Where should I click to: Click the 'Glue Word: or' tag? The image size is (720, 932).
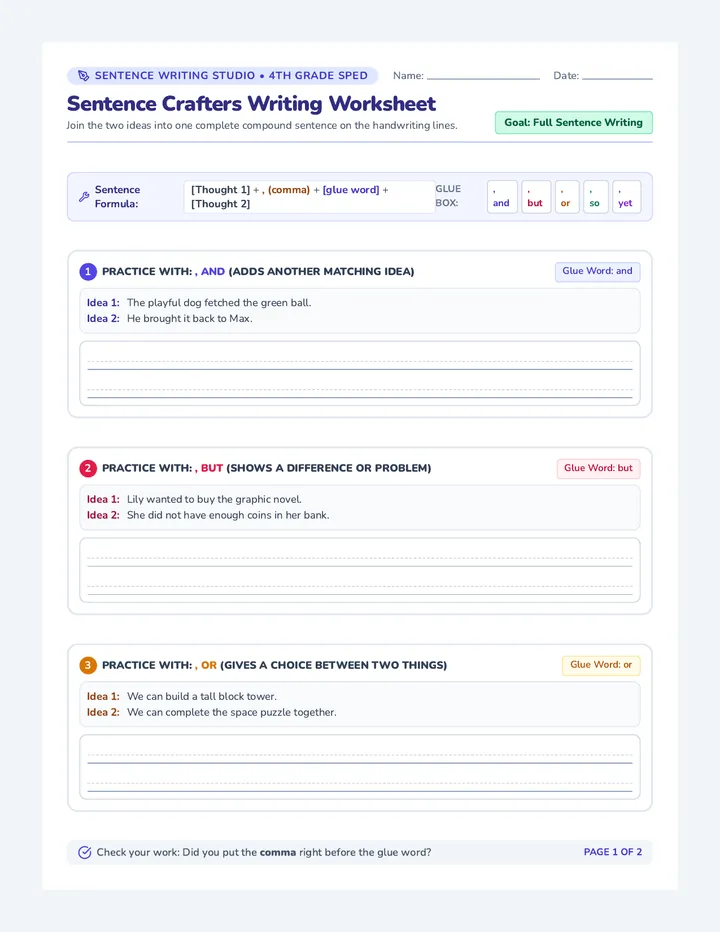[601, 665]
